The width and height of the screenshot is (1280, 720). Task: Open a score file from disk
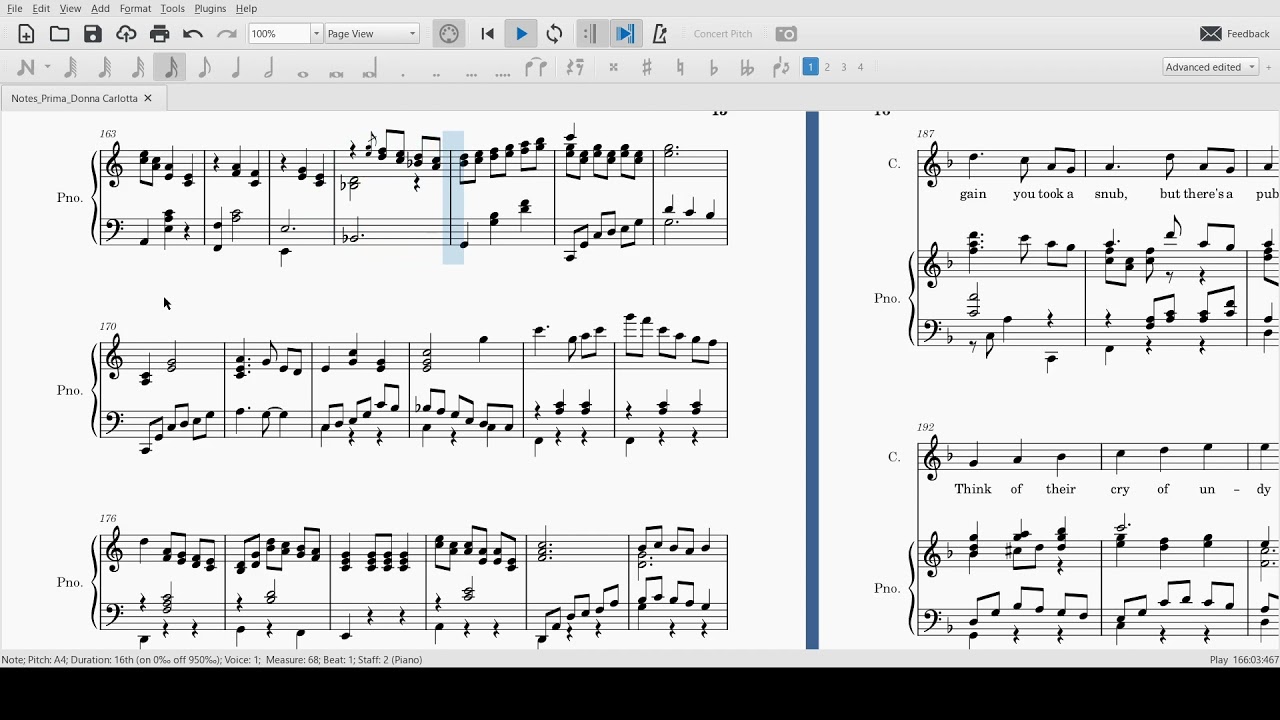point(60,34)
